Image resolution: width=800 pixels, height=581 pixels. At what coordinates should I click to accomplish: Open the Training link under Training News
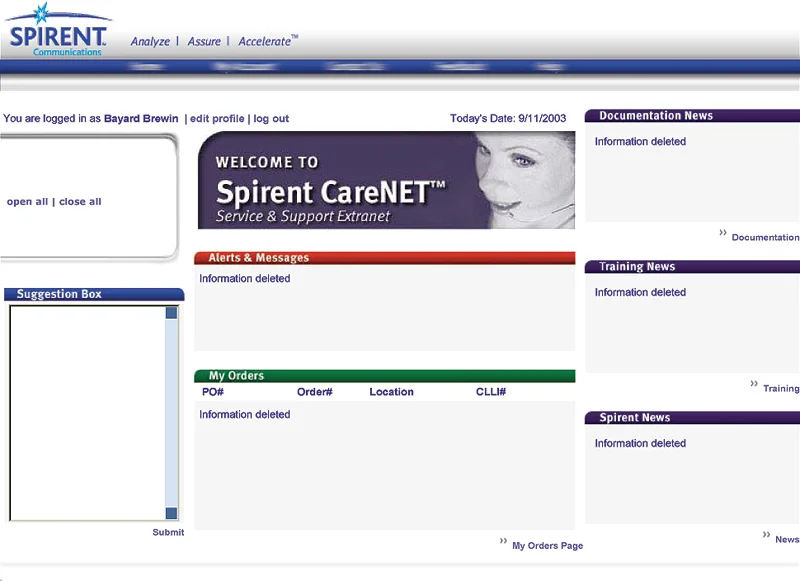click(781, 388)
